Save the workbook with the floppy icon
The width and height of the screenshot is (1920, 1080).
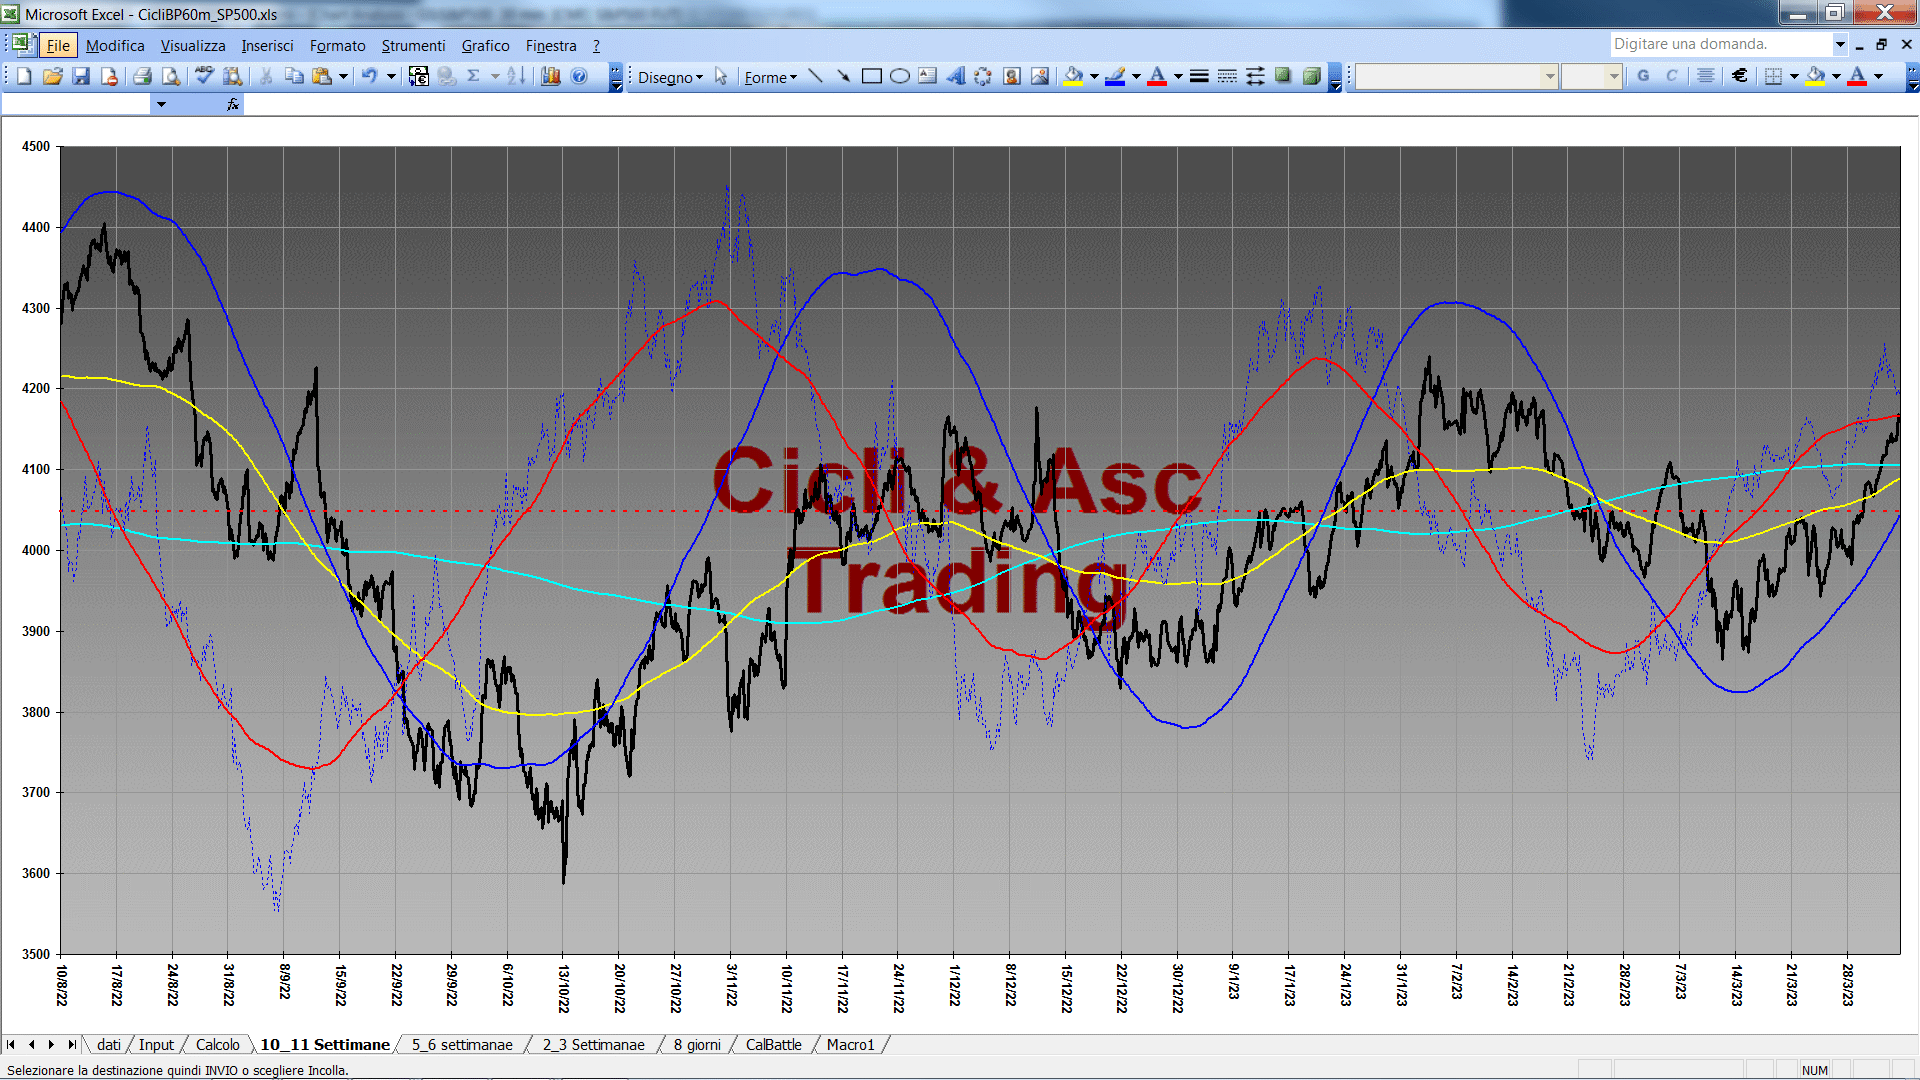tap(81, 76)
